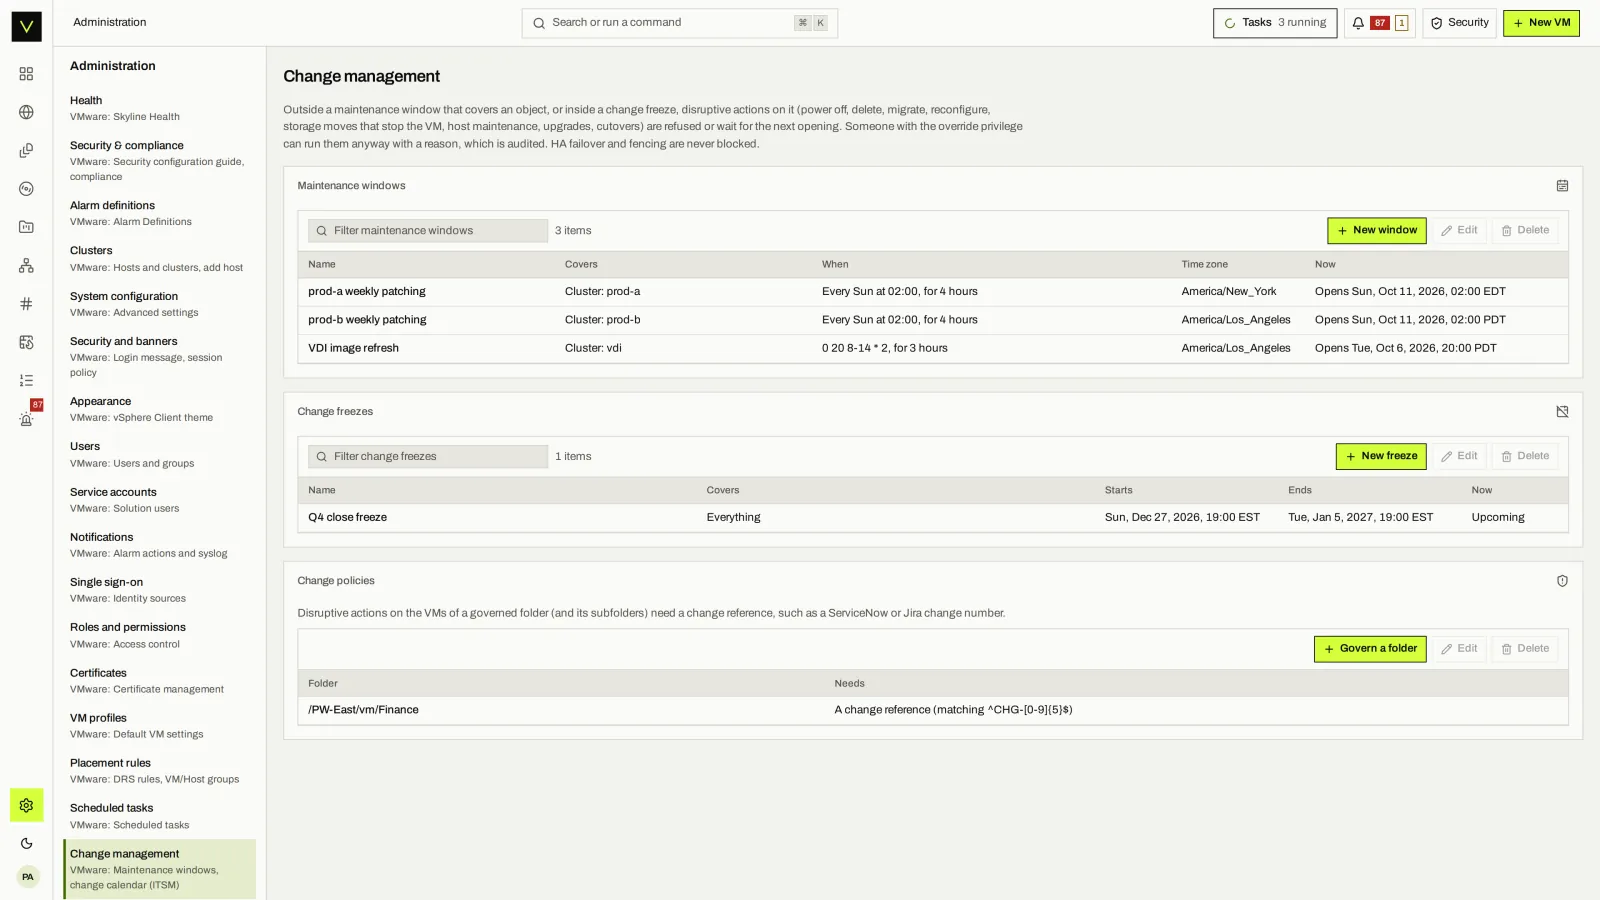Open the numbered list icon in sidebar

26,380
